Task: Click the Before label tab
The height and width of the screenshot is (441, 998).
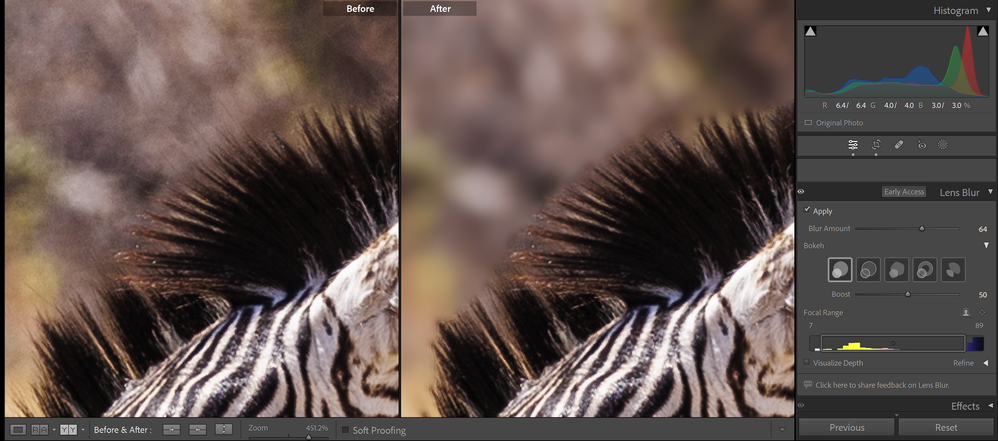Action: (x=360, y=8)
